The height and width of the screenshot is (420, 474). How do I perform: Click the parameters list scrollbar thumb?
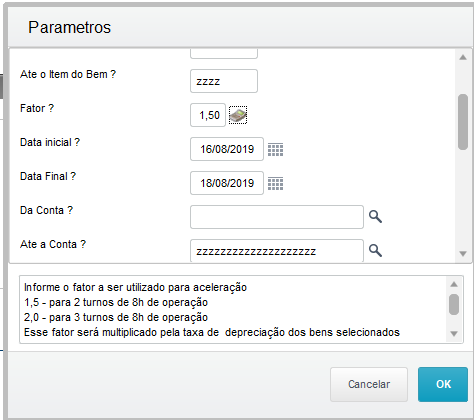[463, 122]
